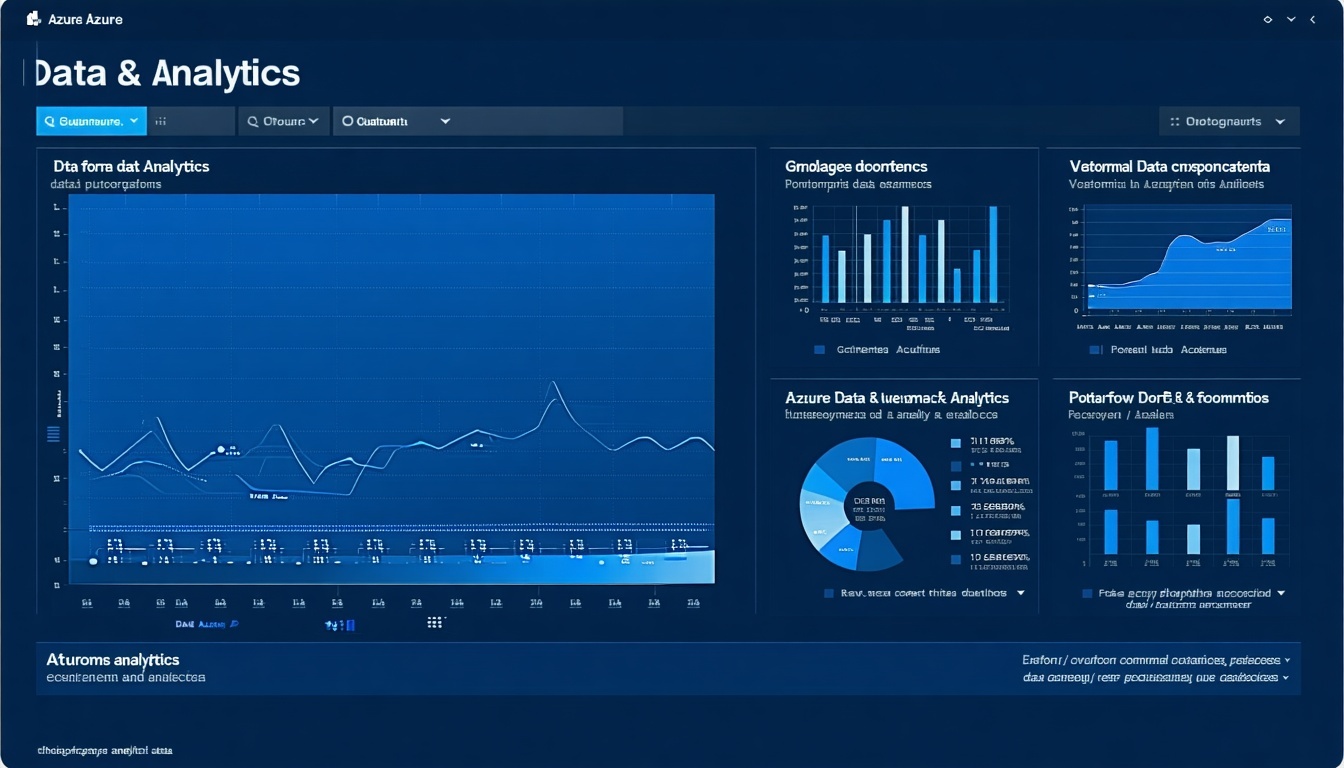
Task: Toggle the legend square under Vetormal area chart
Action: point(1095,350)
